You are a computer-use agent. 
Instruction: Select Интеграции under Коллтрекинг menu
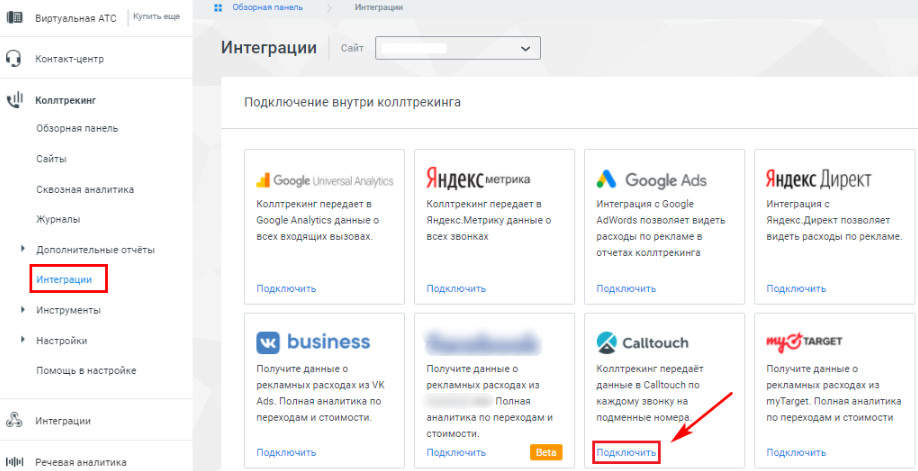click(64, 279)
